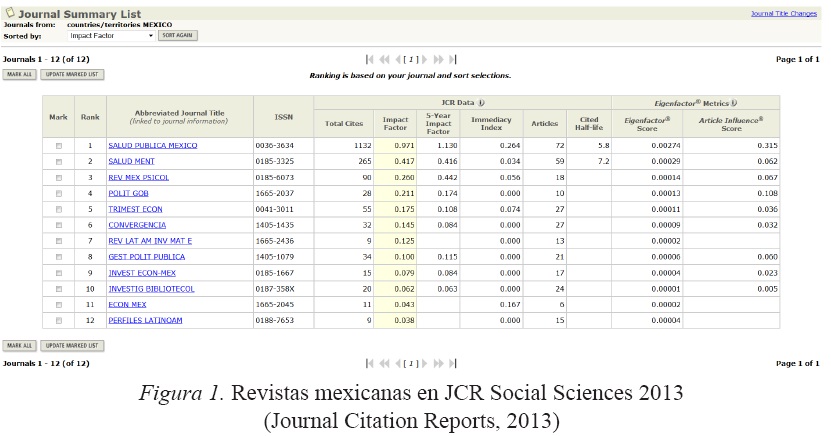This screenshot has width=831, height=436.
Task: Click the Sort Again button
Action: (178, 35)
